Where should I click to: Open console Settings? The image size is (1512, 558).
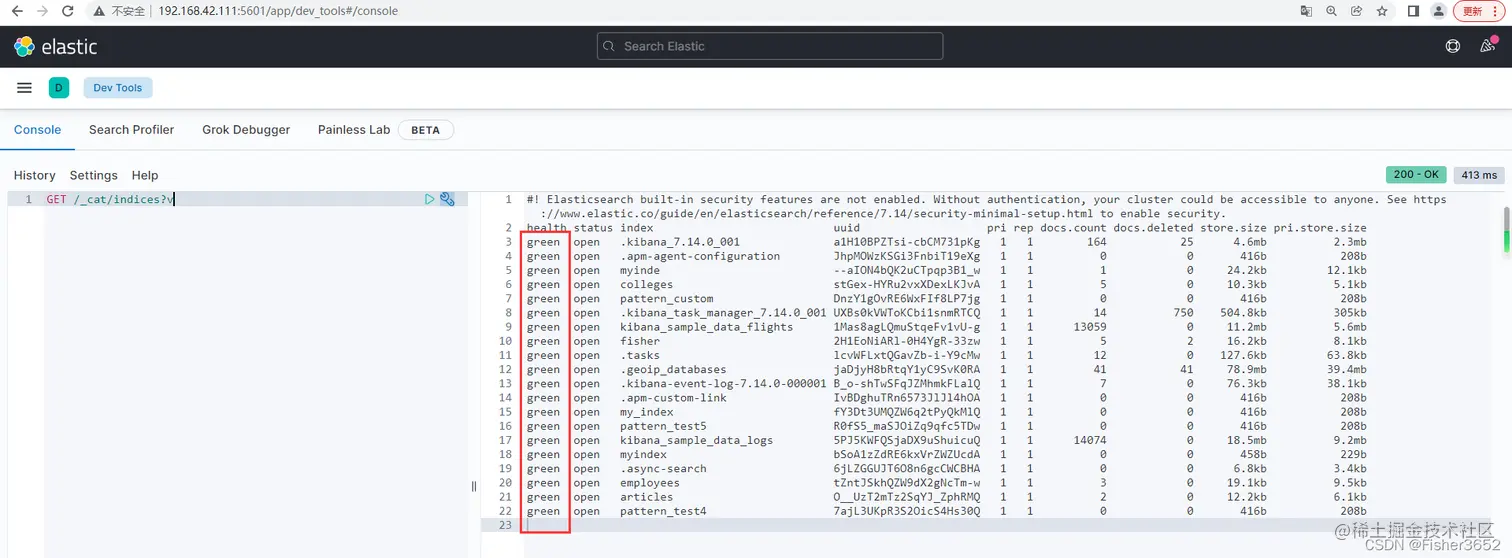pos(94,175)
